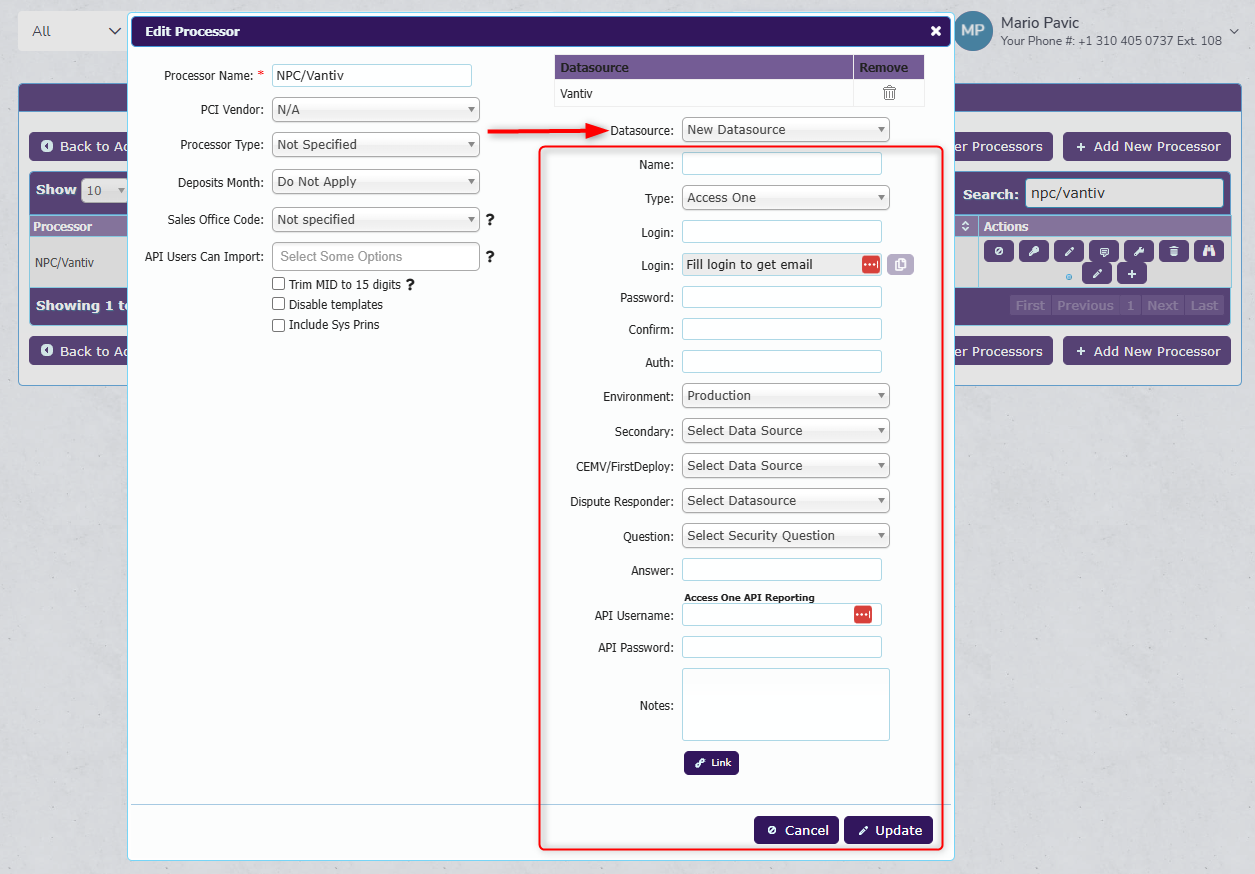This screenshot has width=1255, height=874.
Task: Click the MP user avatar
Action: point(973,31)
